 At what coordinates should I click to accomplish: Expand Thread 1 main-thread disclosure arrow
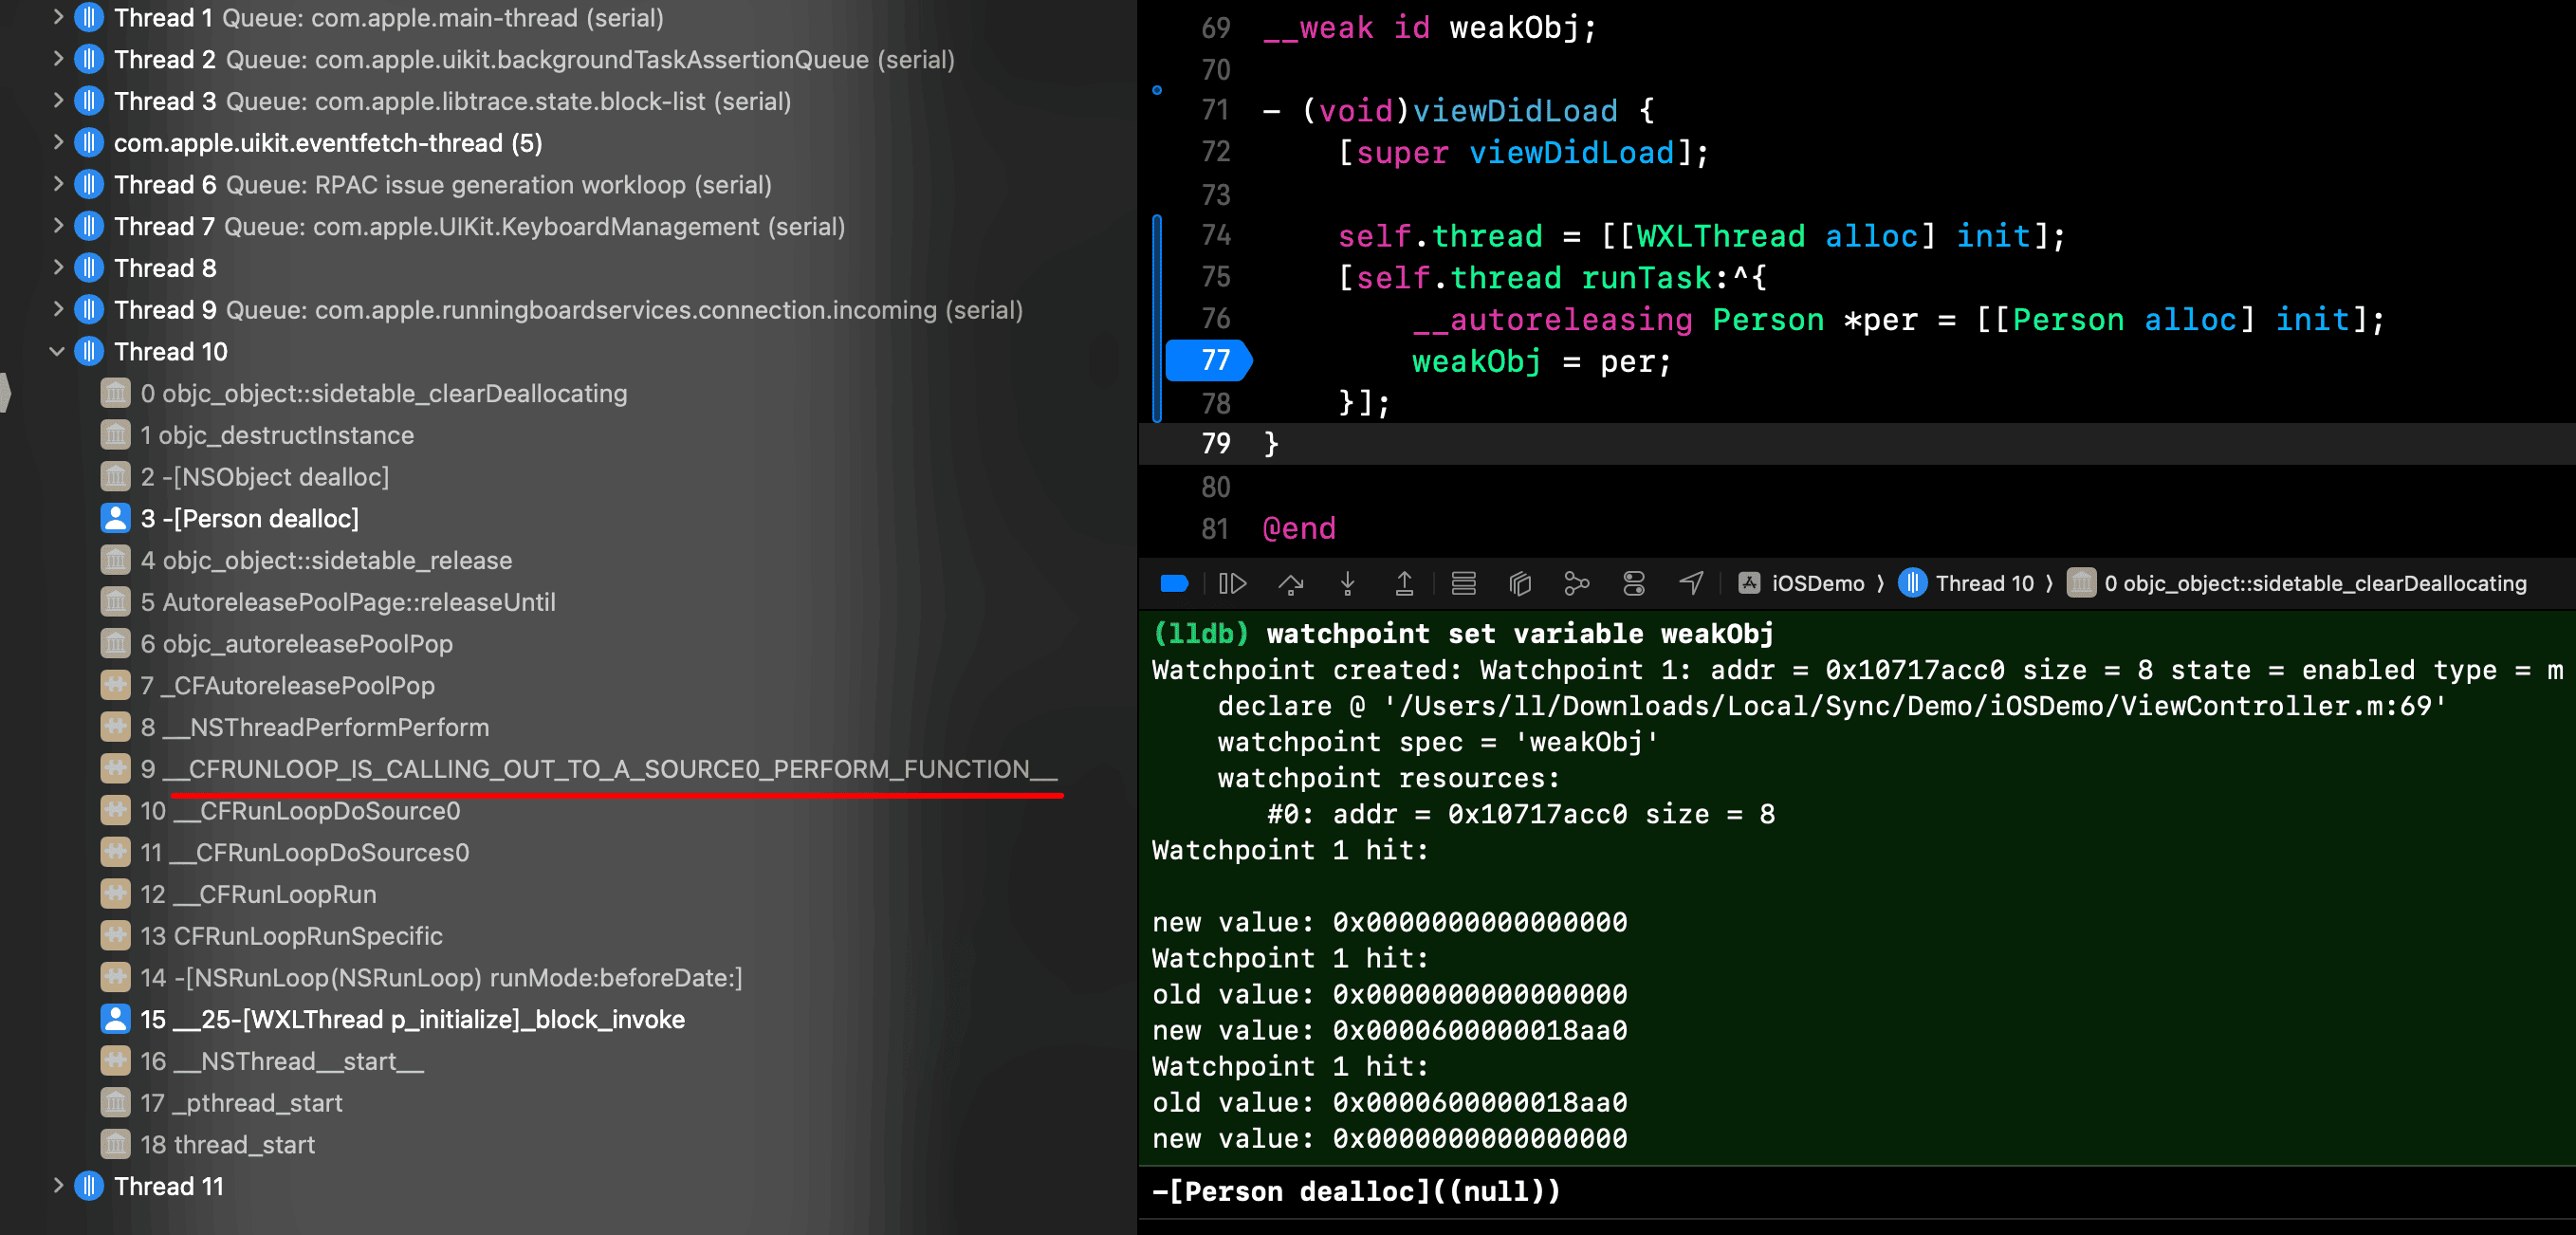tap(57, 17)
